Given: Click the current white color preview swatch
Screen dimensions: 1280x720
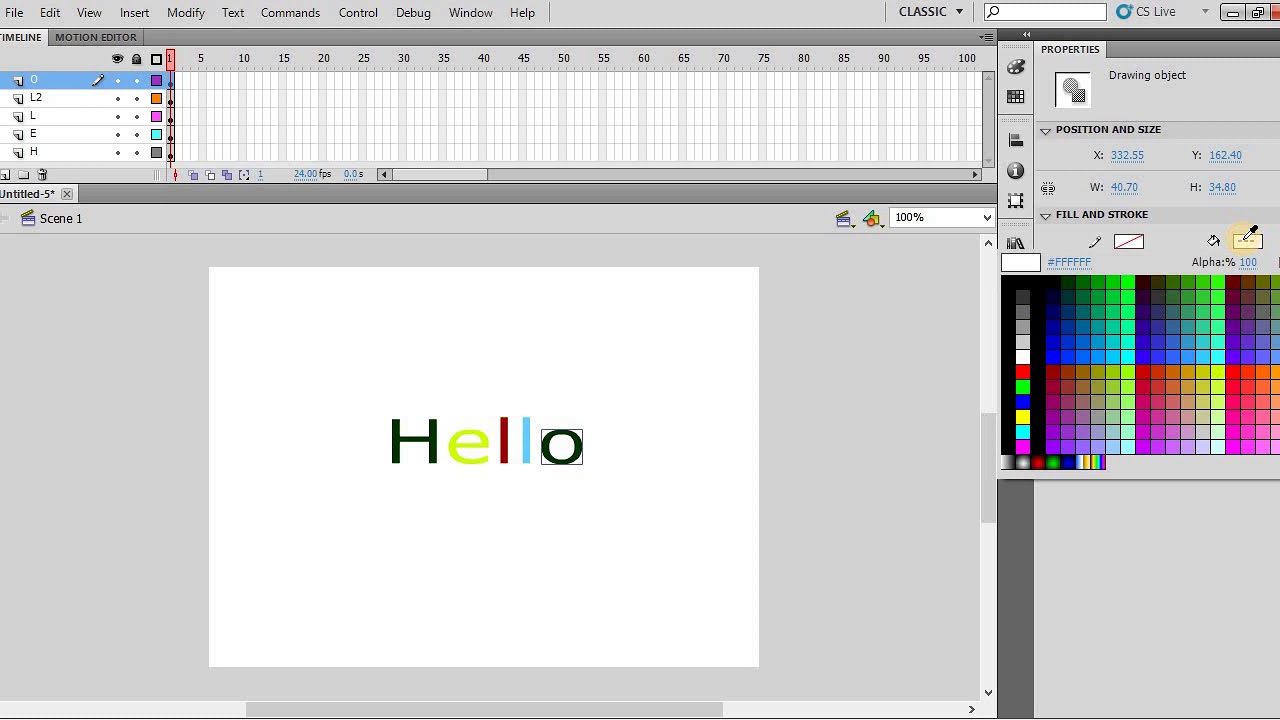Looking at the screenshot, I should click(1021, 263).
